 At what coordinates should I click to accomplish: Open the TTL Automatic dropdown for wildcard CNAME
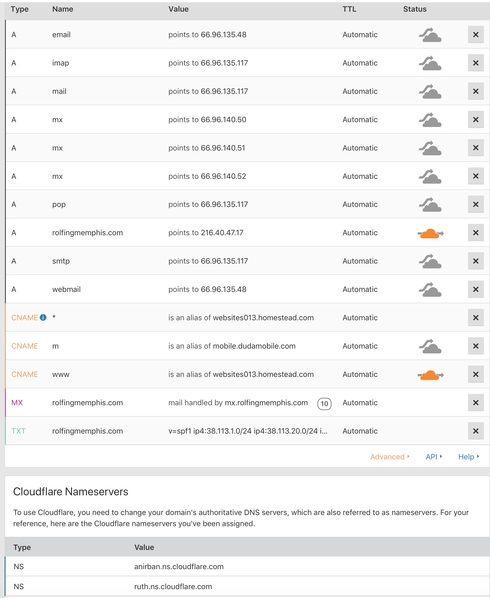pyautogui.click(x=360, y=318)
